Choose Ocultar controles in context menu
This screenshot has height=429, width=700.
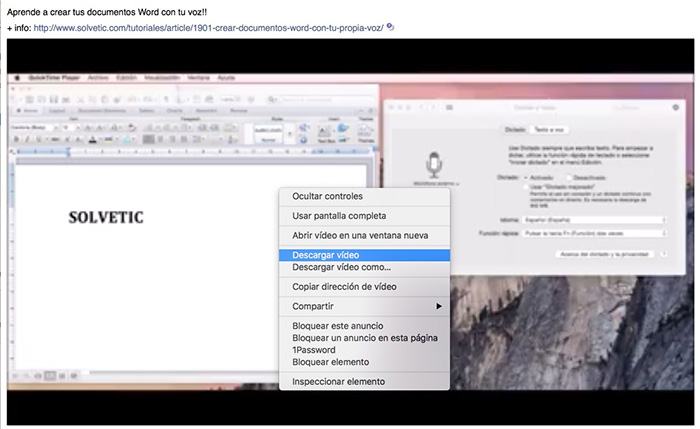click(x=364, y=196)
